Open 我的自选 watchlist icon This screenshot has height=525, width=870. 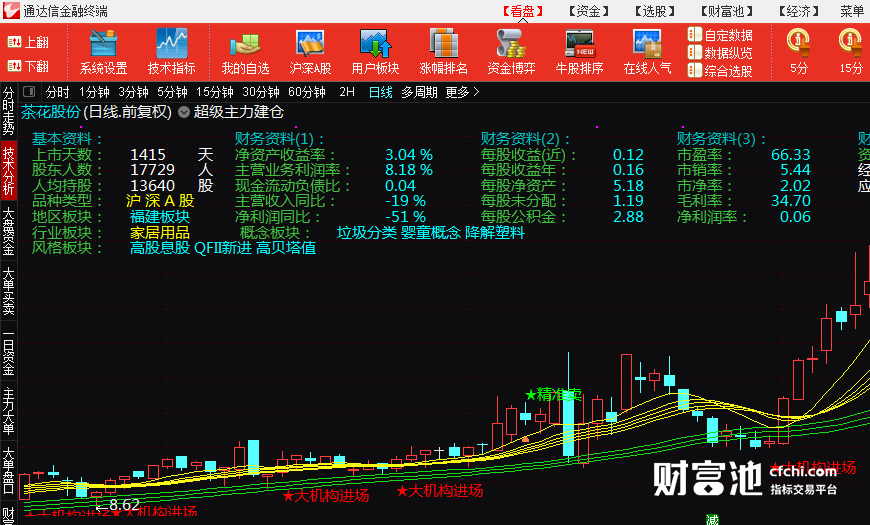(245, 52)
